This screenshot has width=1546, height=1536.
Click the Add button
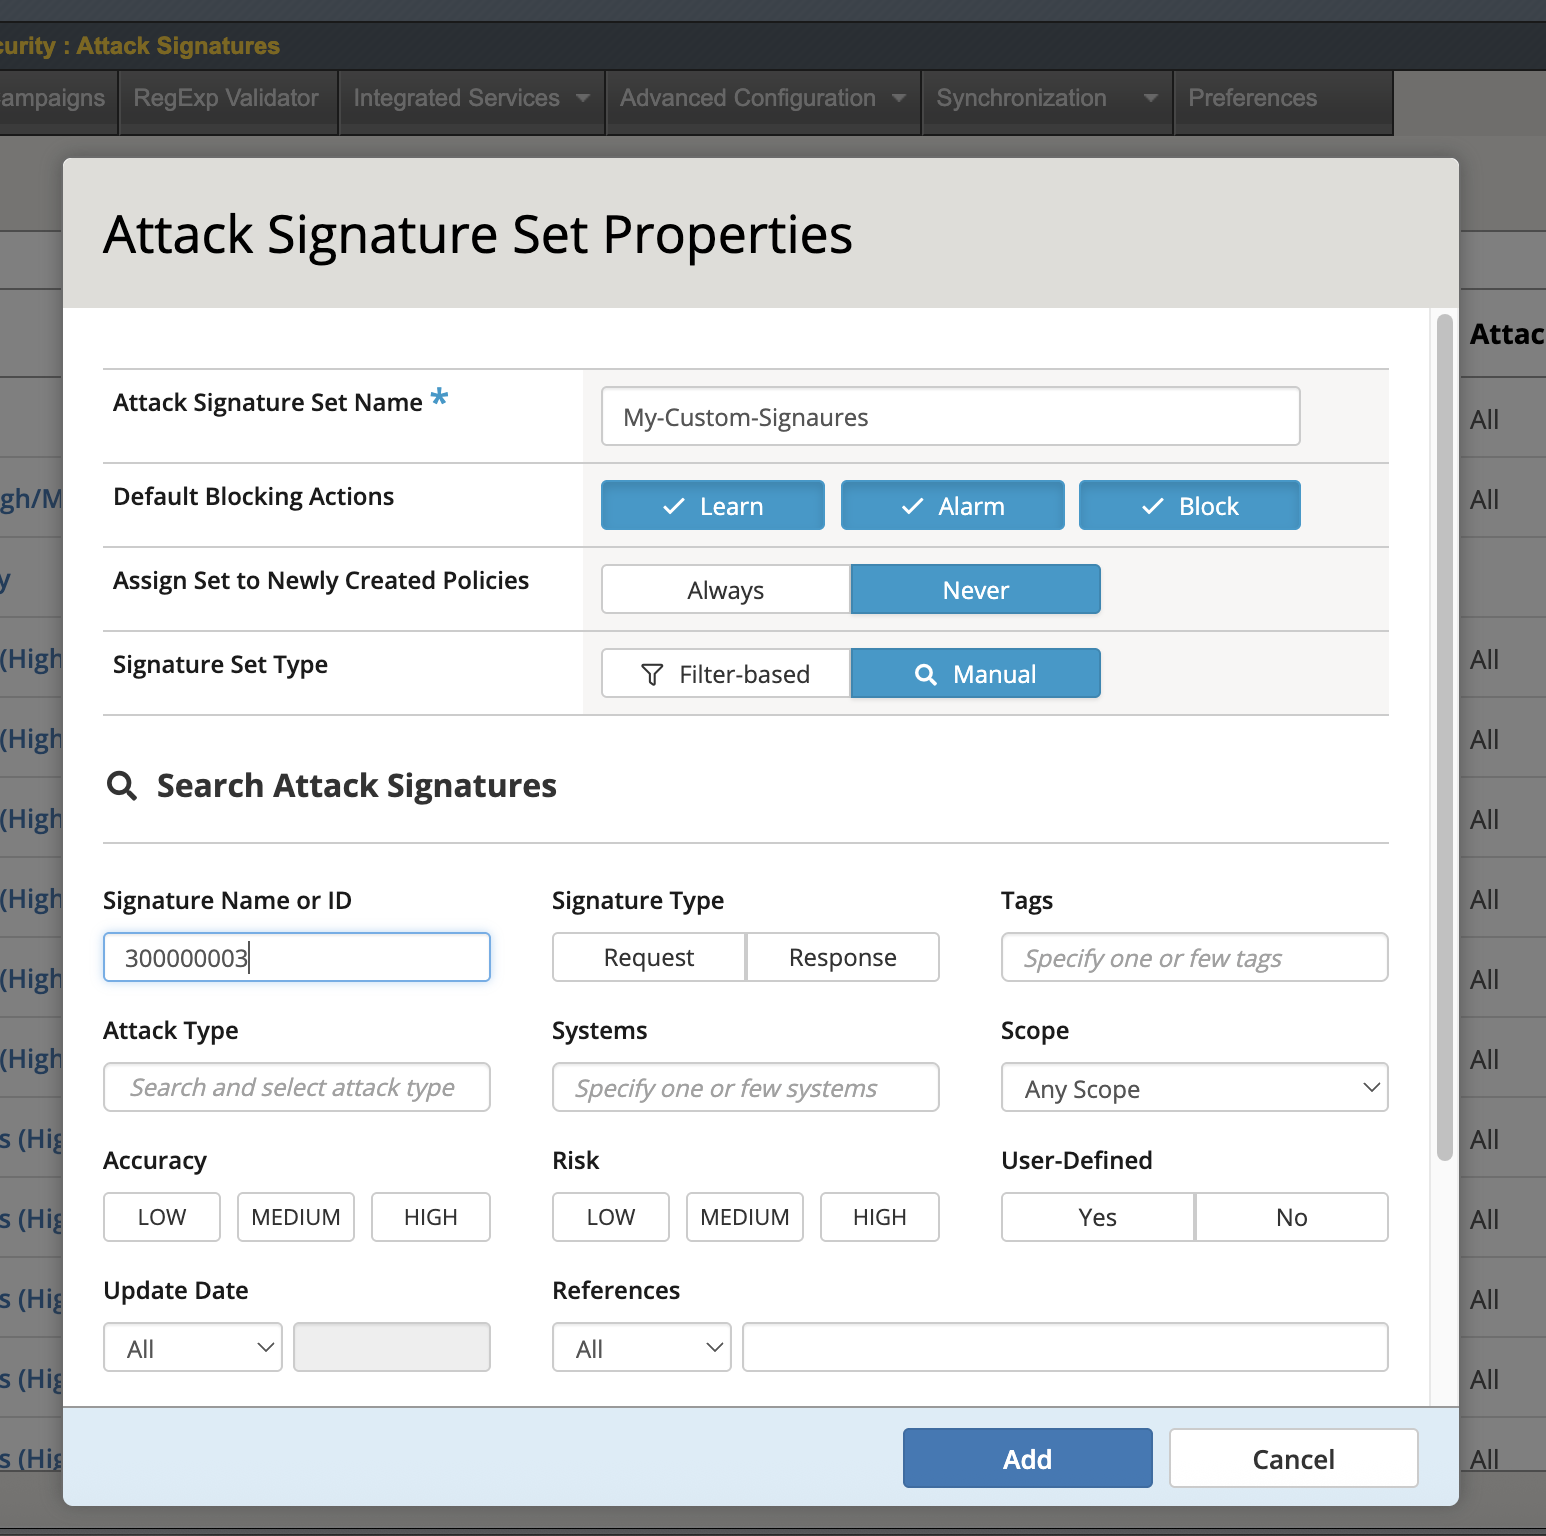[x=1028, y=1458]
